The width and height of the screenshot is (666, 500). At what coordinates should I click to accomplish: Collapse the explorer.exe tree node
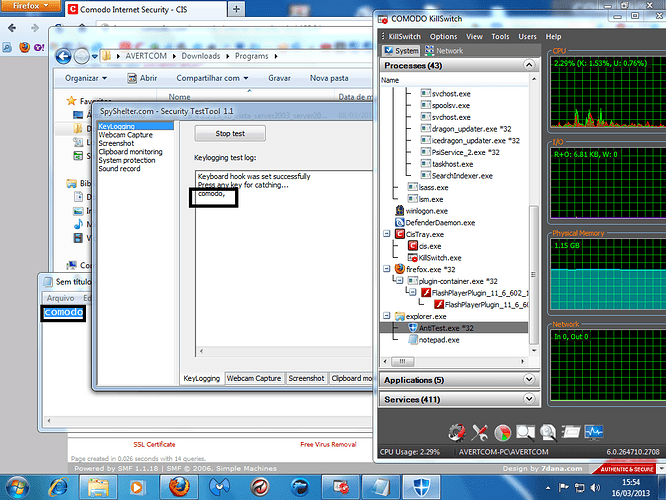click(387, 316)
